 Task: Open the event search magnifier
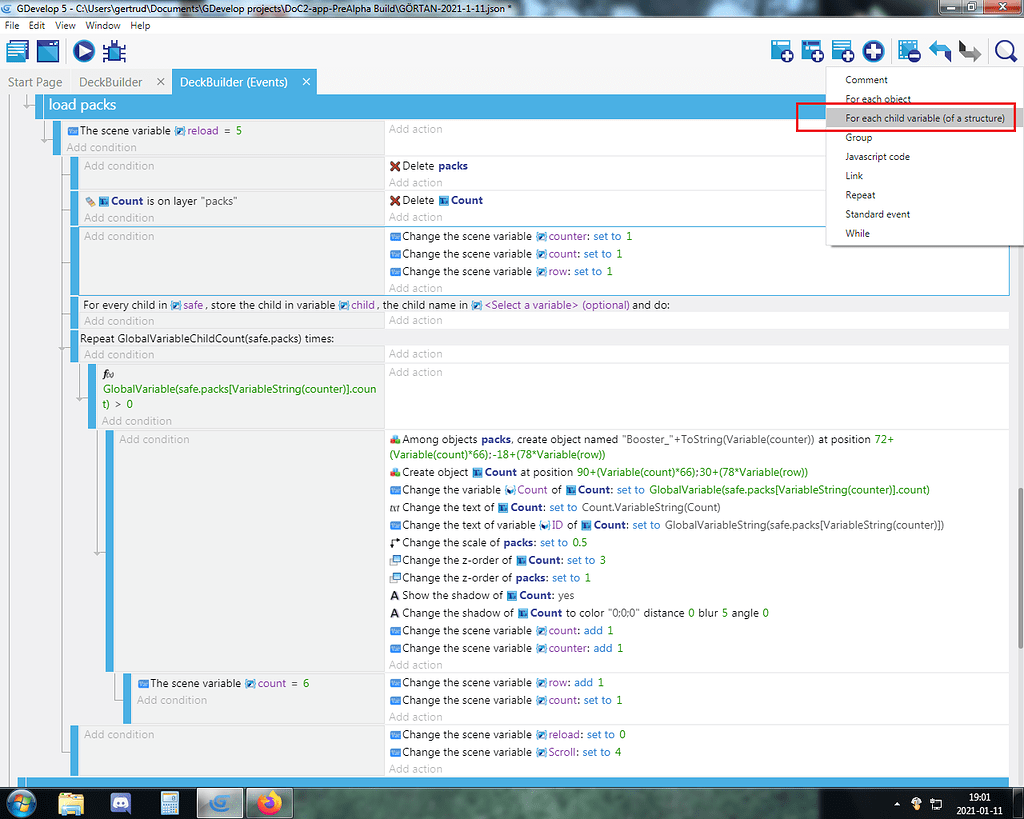[1005, 50]
